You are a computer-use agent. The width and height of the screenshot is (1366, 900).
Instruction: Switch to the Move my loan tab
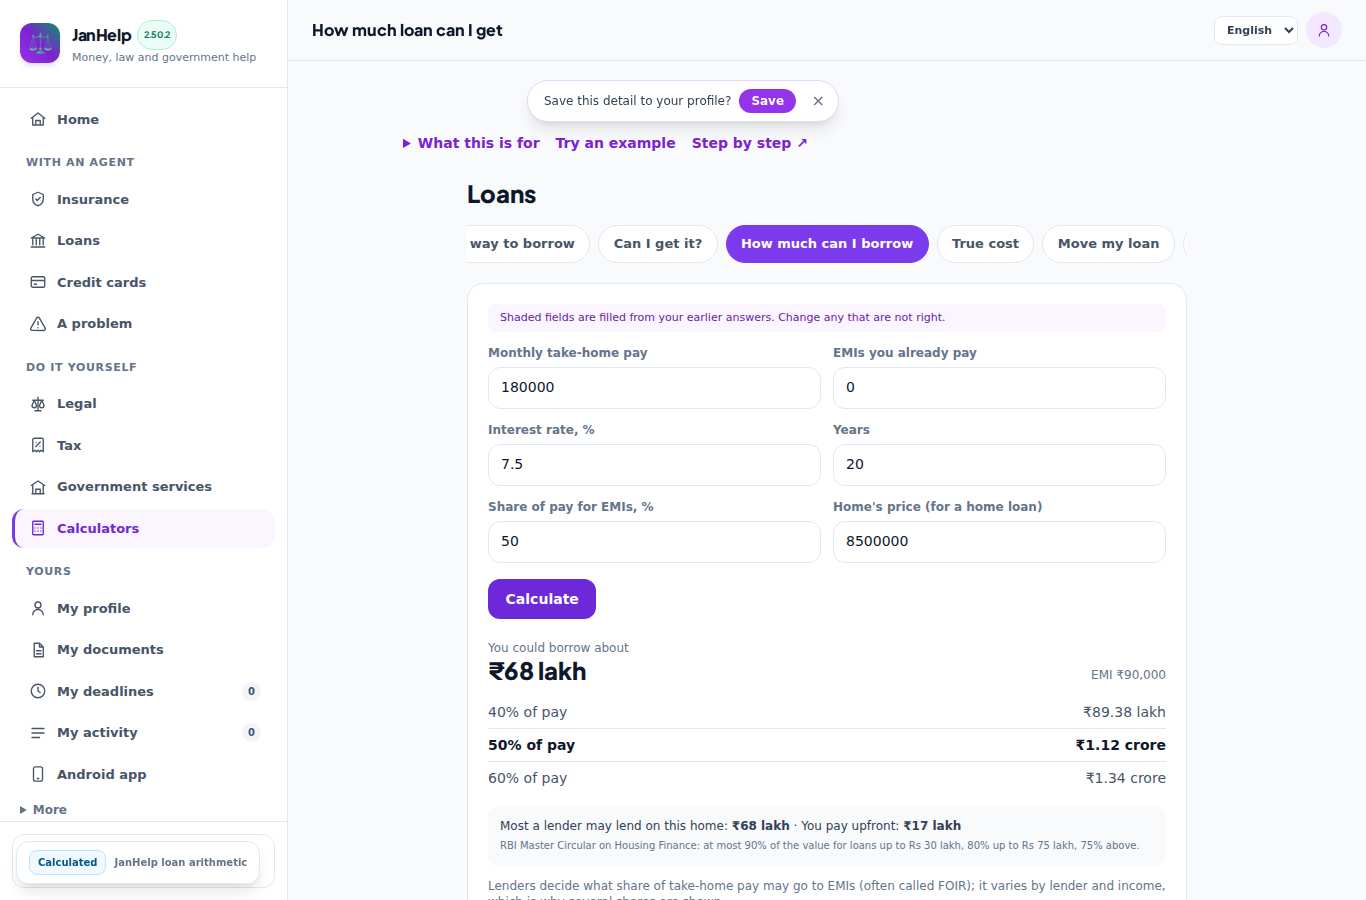(x=1108, y=243)
